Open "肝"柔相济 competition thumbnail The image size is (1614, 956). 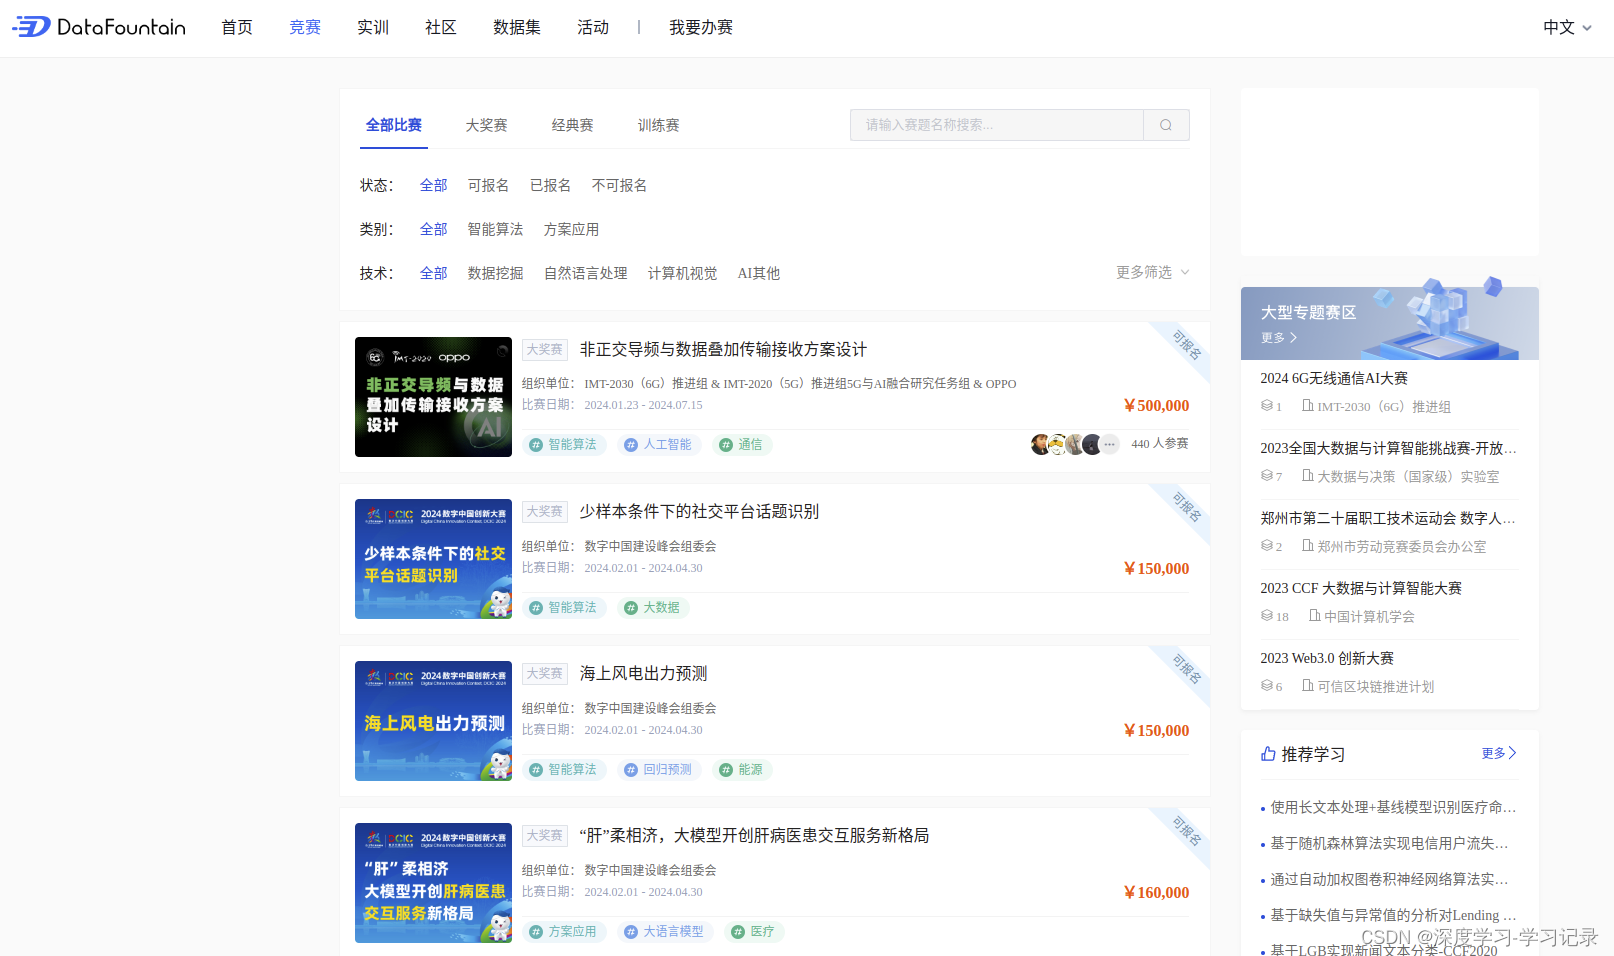click(x=433, y=883)
